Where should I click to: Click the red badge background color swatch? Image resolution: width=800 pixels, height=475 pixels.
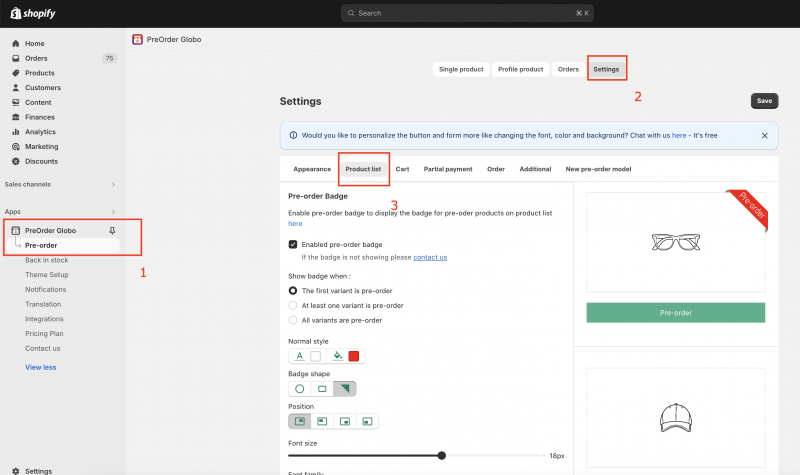pyautogui.click(x=353, y=355)
